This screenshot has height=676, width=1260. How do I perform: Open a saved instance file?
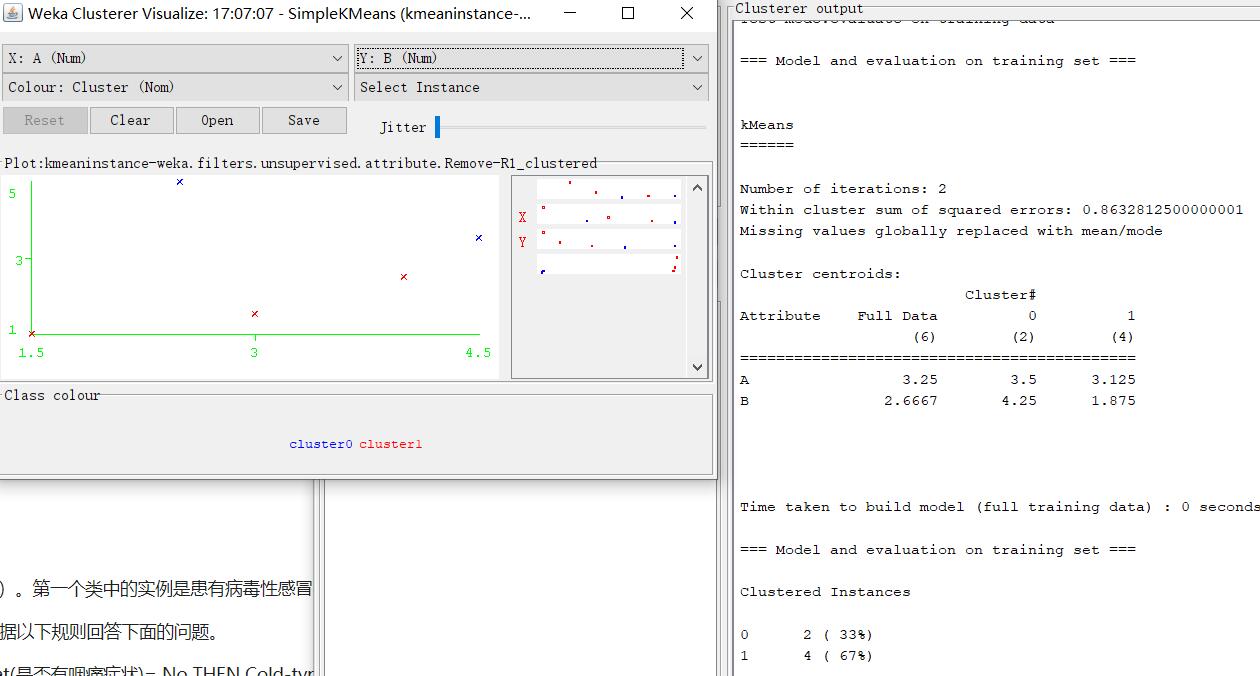tap(217, 120)
